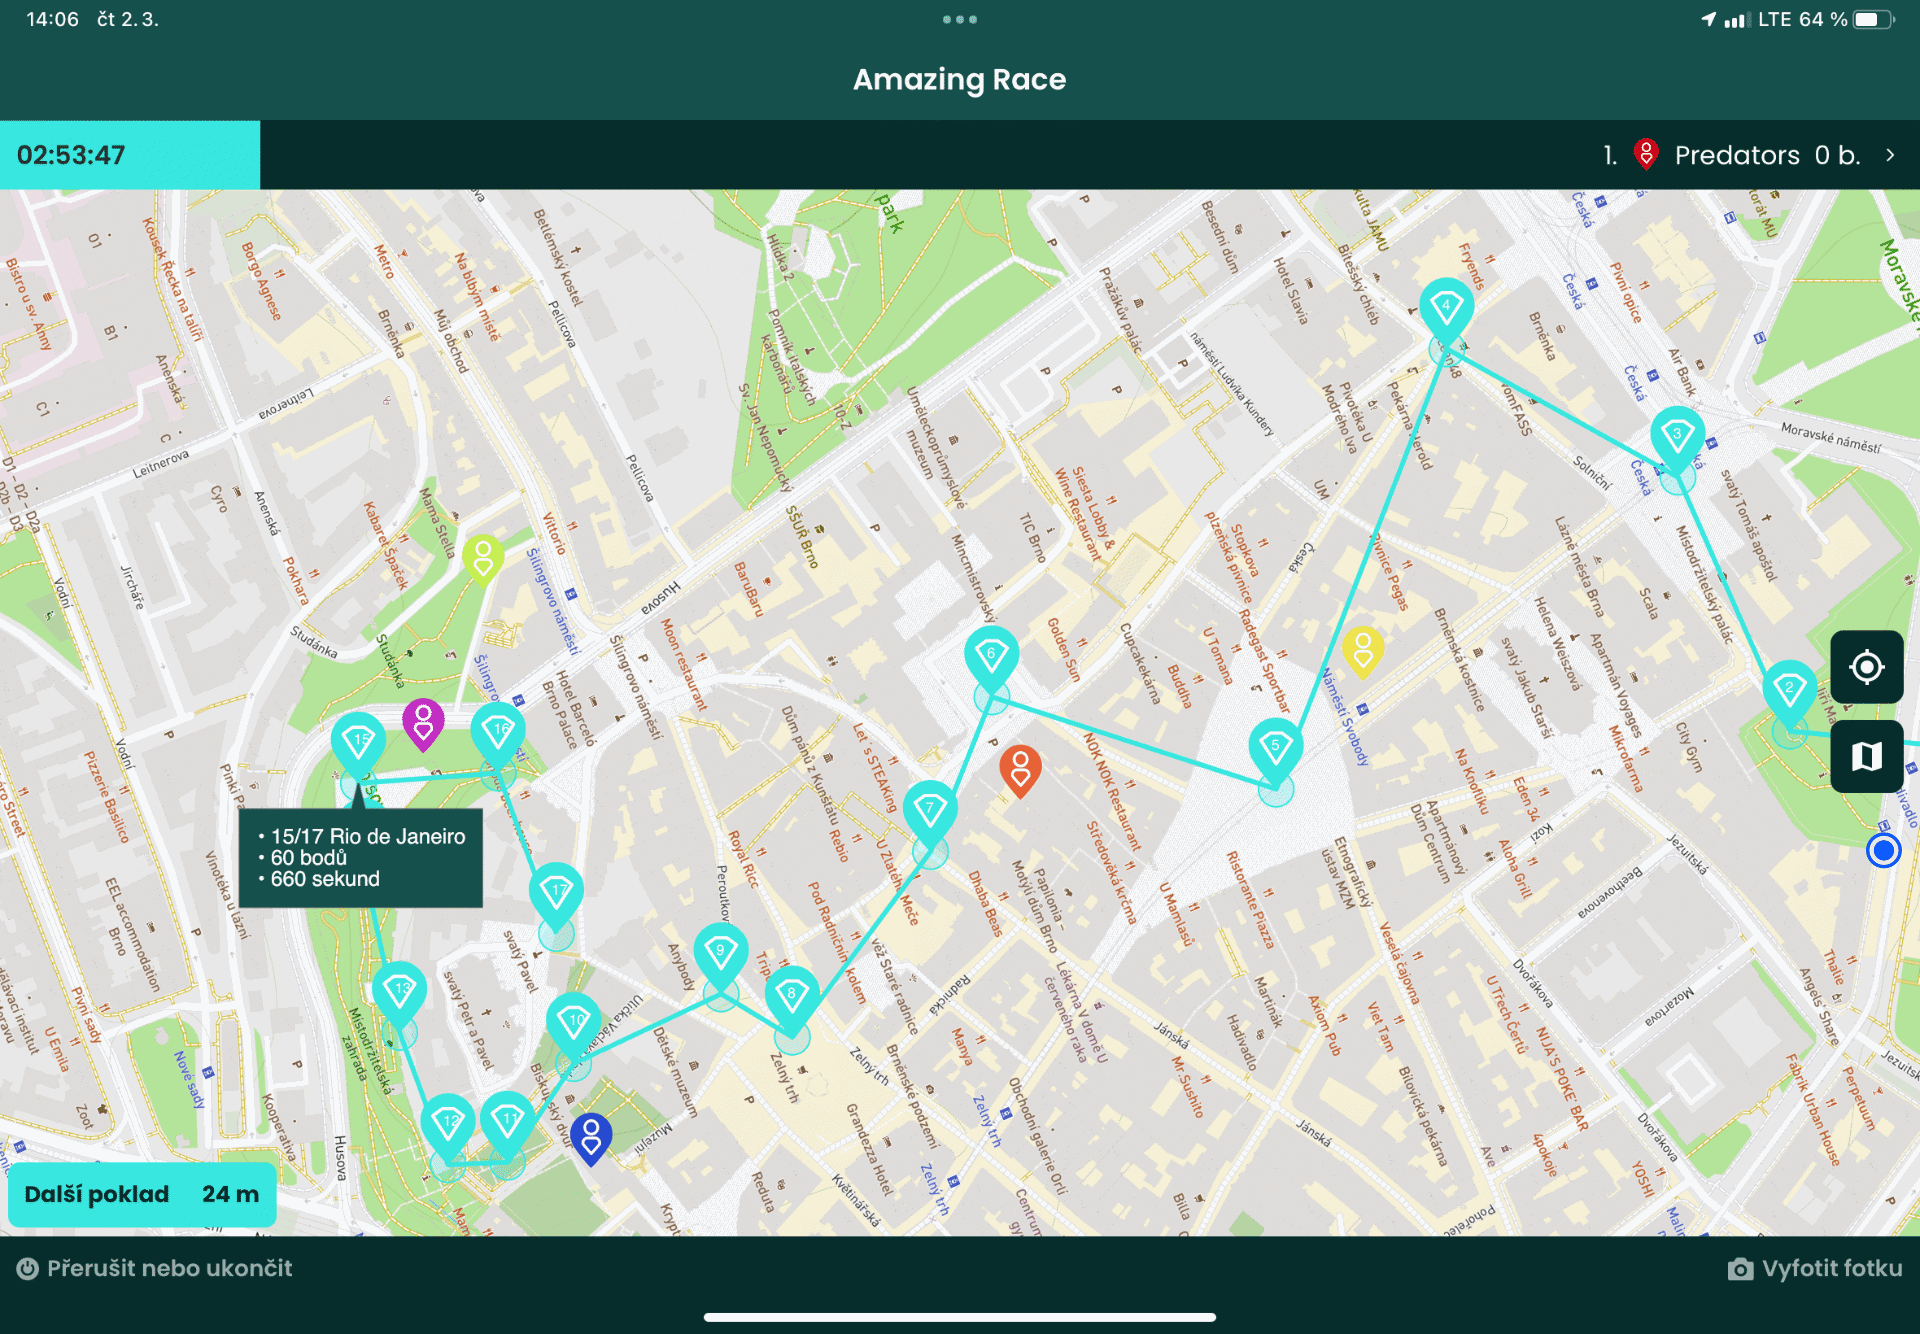Tap checkpoint marker number 10
The image size is (1920, 1334).
pyautogui.click(x=574, y=1025)
